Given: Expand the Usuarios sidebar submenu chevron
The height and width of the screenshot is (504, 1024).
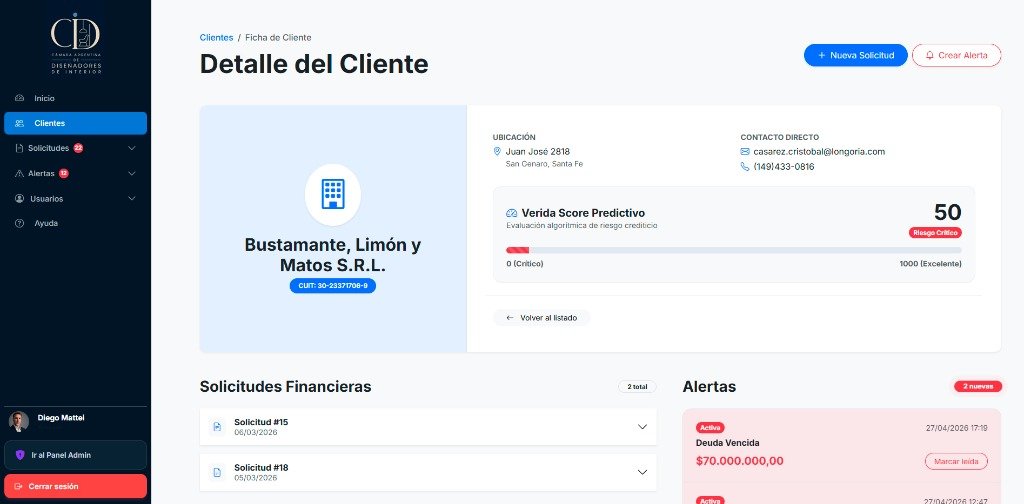Looking at the screenshot, I should [x=132, y=198].
